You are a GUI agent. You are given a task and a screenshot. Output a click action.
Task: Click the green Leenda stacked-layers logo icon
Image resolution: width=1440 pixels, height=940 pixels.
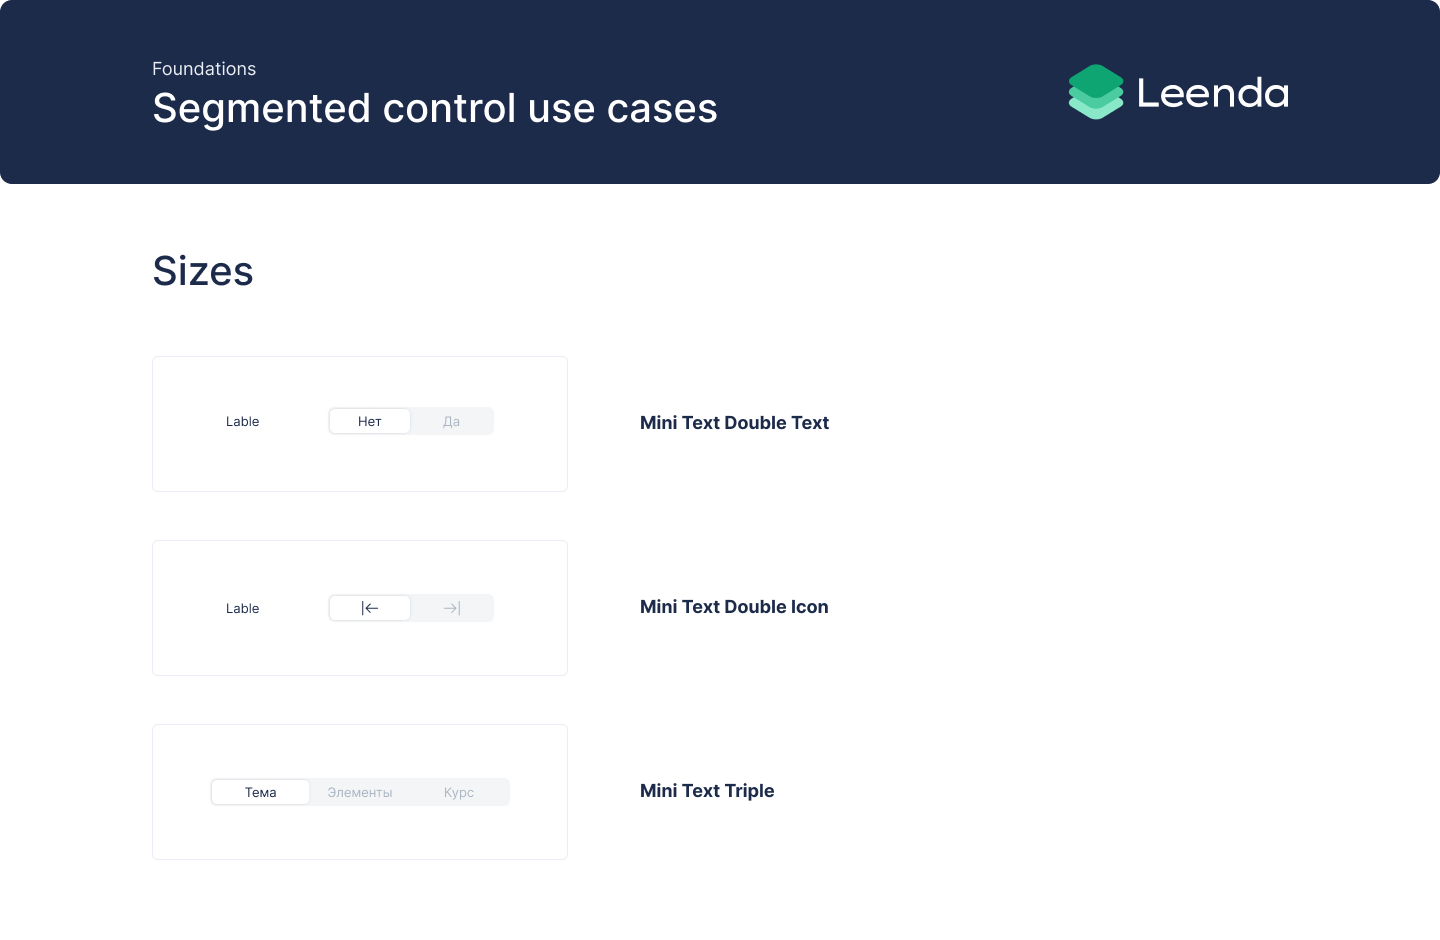tap(1096, 92)
